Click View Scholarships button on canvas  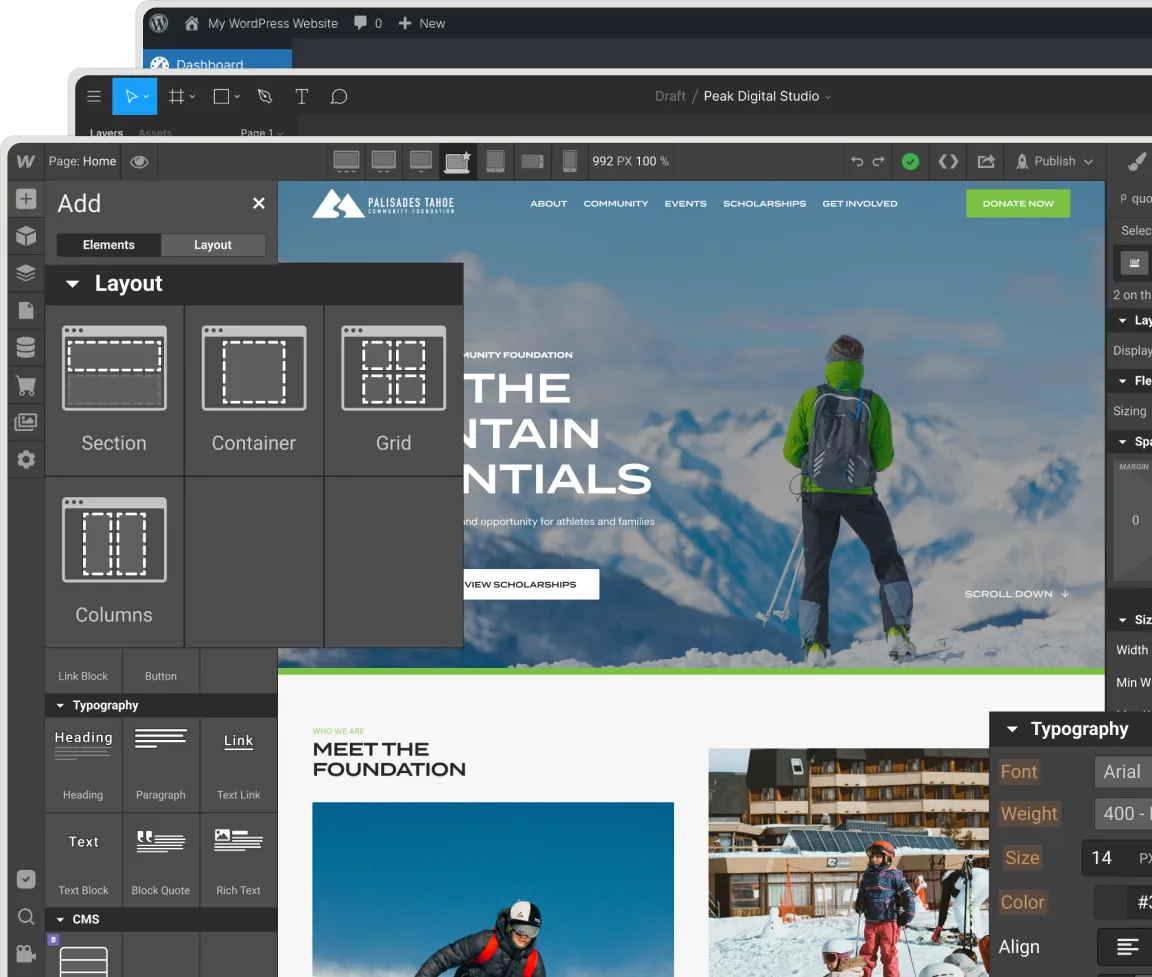pos(530,585)
